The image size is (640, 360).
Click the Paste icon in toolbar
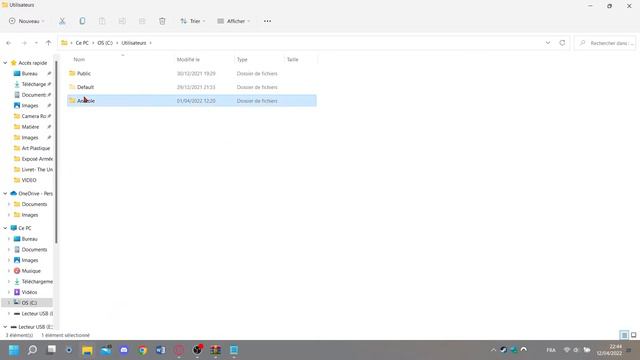(102, 21)
